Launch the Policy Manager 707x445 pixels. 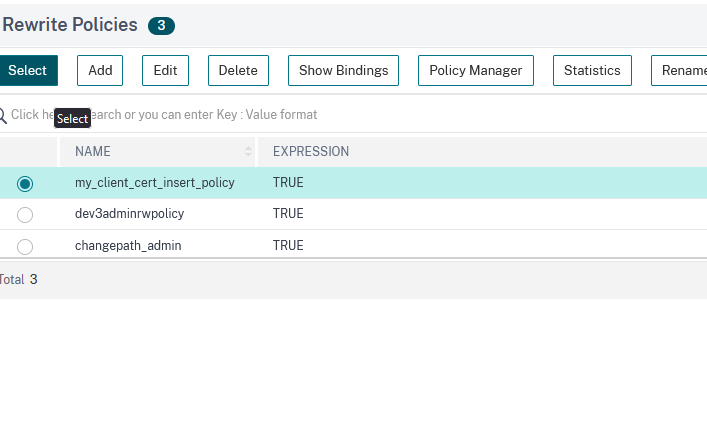click(475, 70)
